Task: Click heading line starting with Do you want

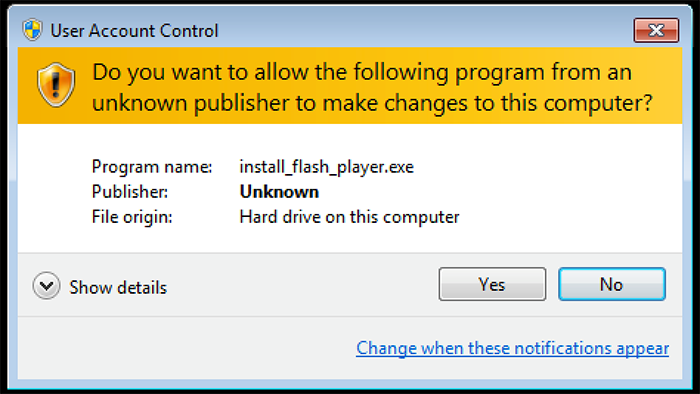Action: pos(362,72)
